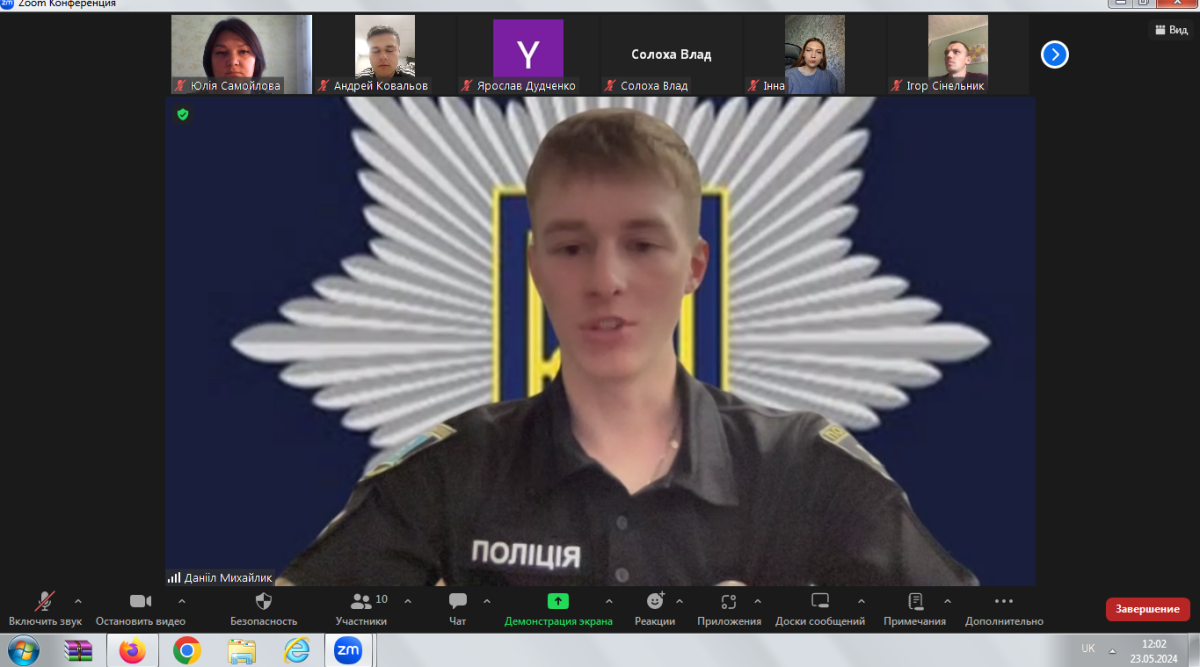Open the Чат chat panel

pyautogui.click(x=458, y=609)
